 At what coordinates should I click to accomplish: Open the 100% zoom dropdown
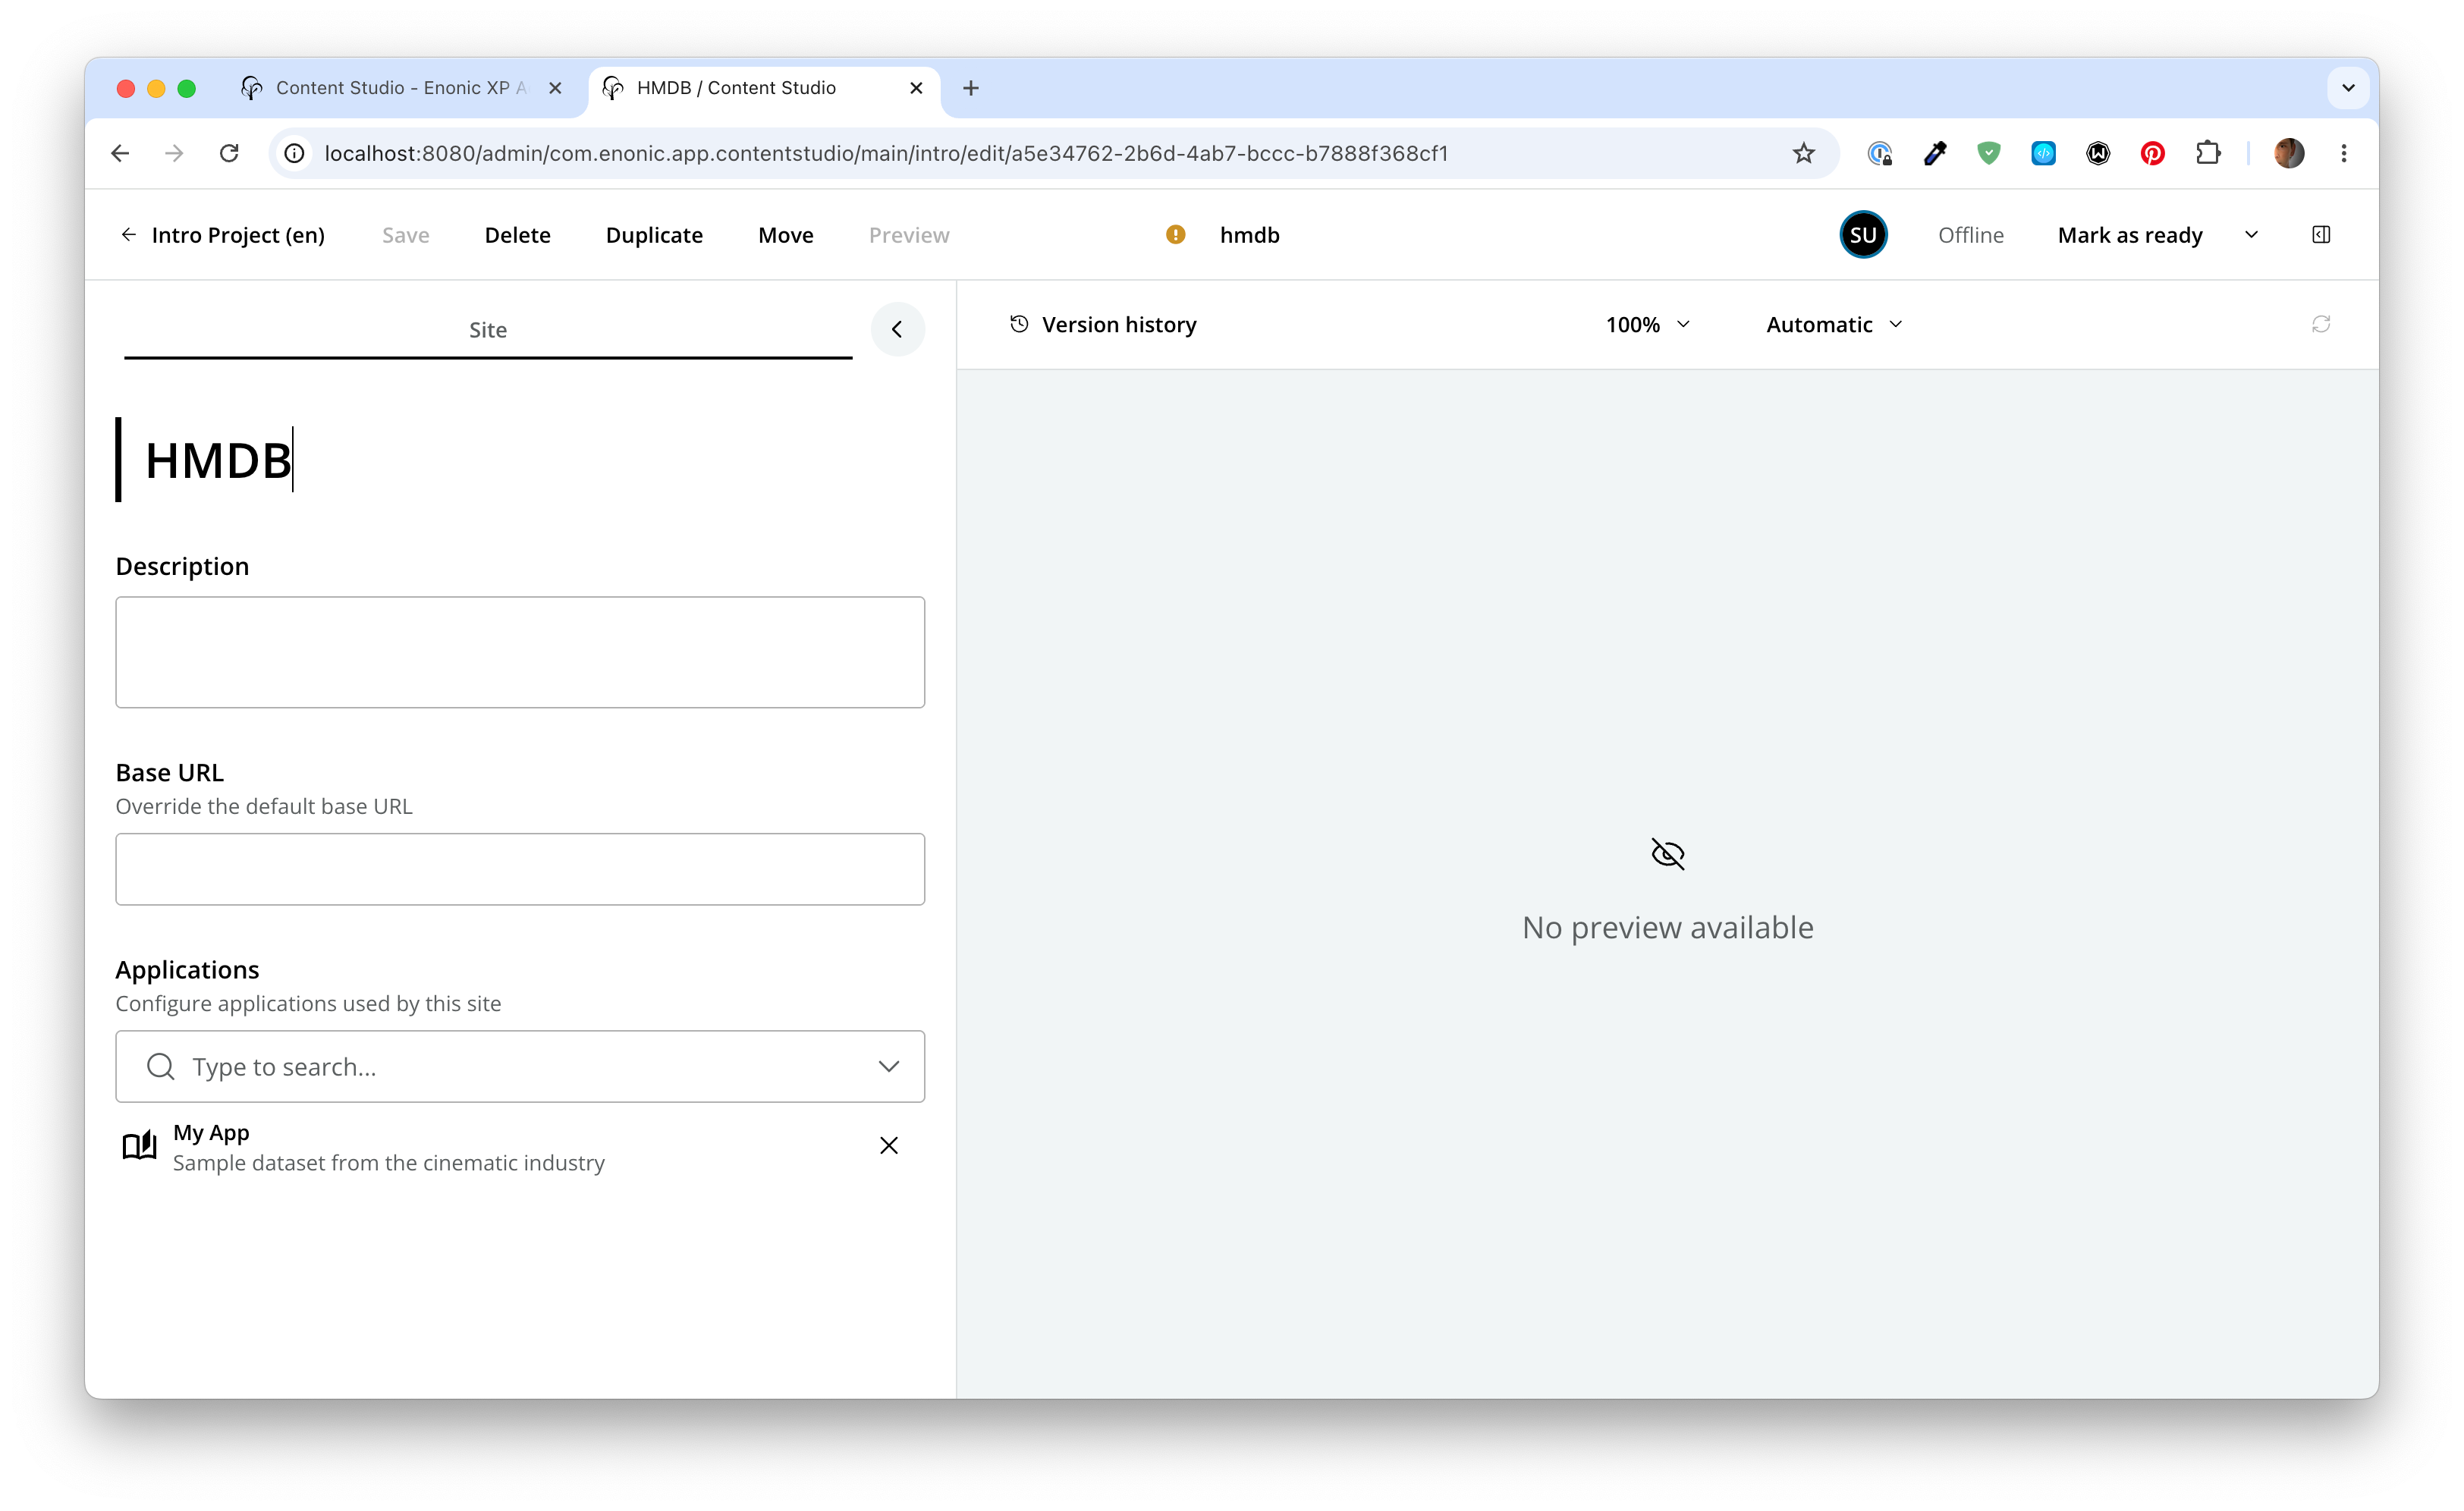coord(1647,325)
